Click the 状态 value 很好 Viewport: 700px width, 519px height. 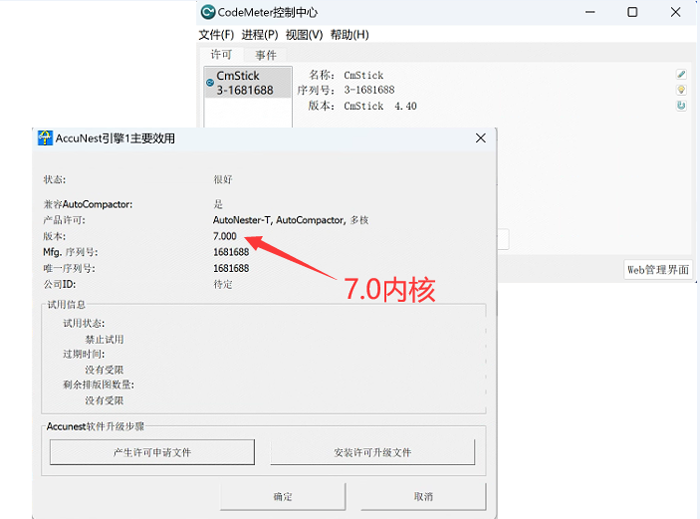click(x=223, y=179)
